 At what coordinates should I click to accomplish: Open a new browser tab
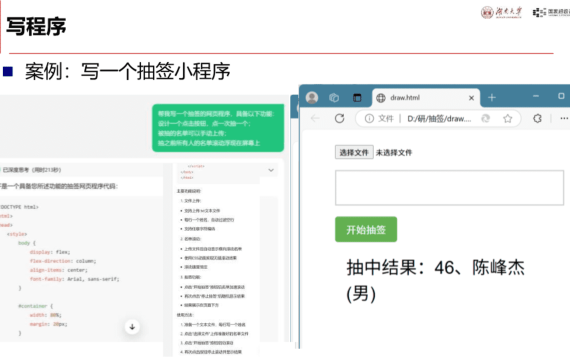click(491, 97)
